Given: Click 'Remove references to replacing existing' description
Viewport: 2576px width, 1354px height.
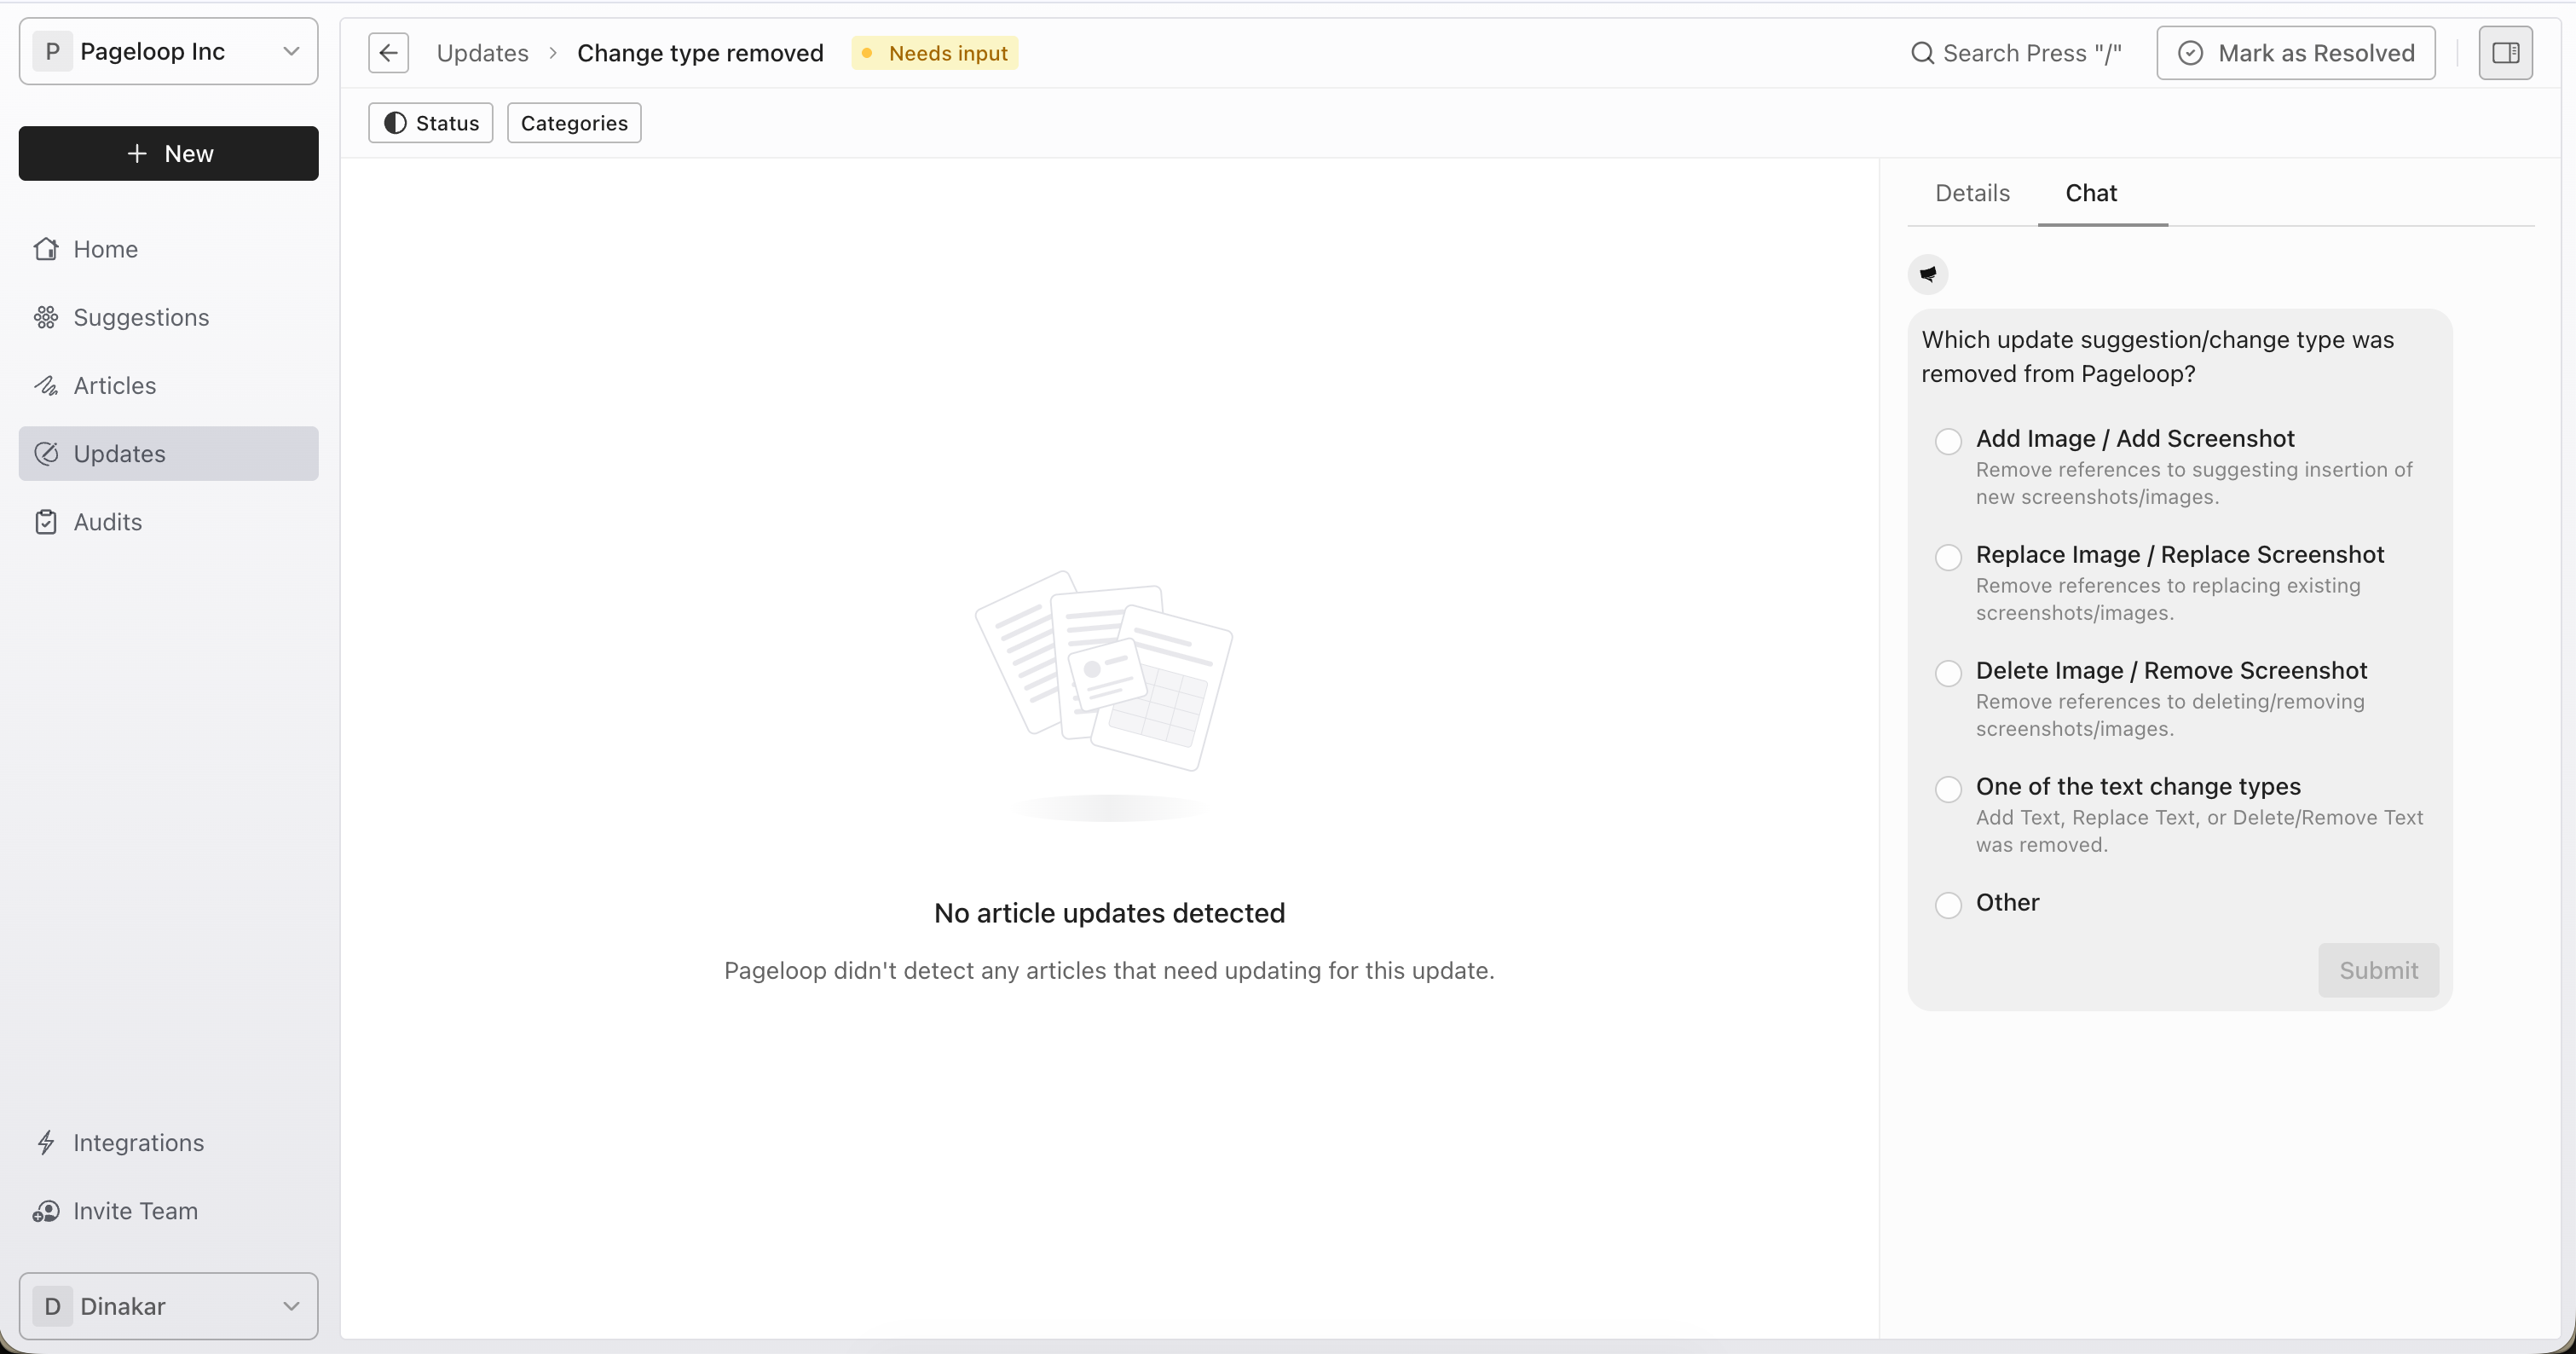Looking at the screenshot, I should (2168, 599).
